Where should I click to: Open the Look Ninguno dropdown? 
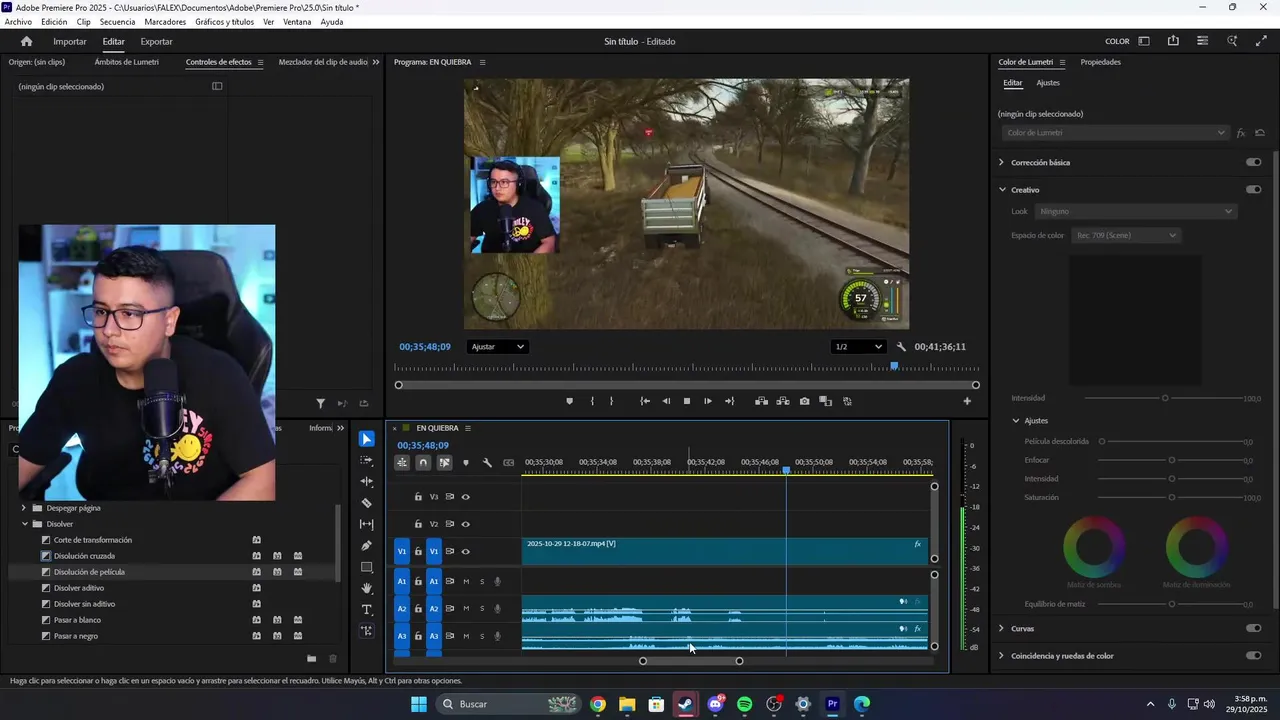pyautogui.click(x=1136, y=211)
